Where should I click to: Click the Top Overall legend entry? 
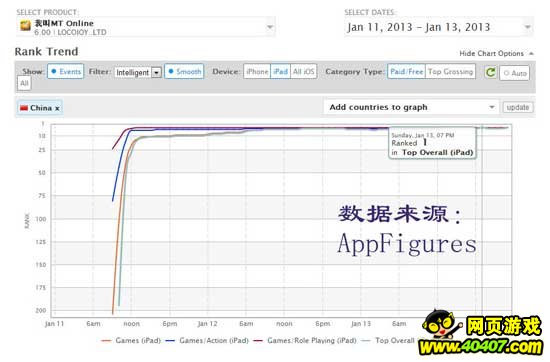[389, 341]
